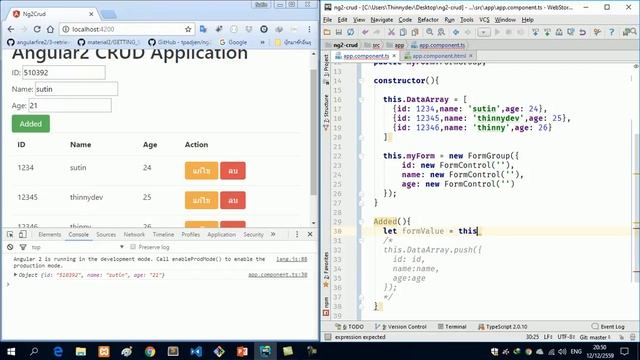Click the navigate Back arrow in WebStorm toolbar
The image size is (640, 360).
coord(456,32)
